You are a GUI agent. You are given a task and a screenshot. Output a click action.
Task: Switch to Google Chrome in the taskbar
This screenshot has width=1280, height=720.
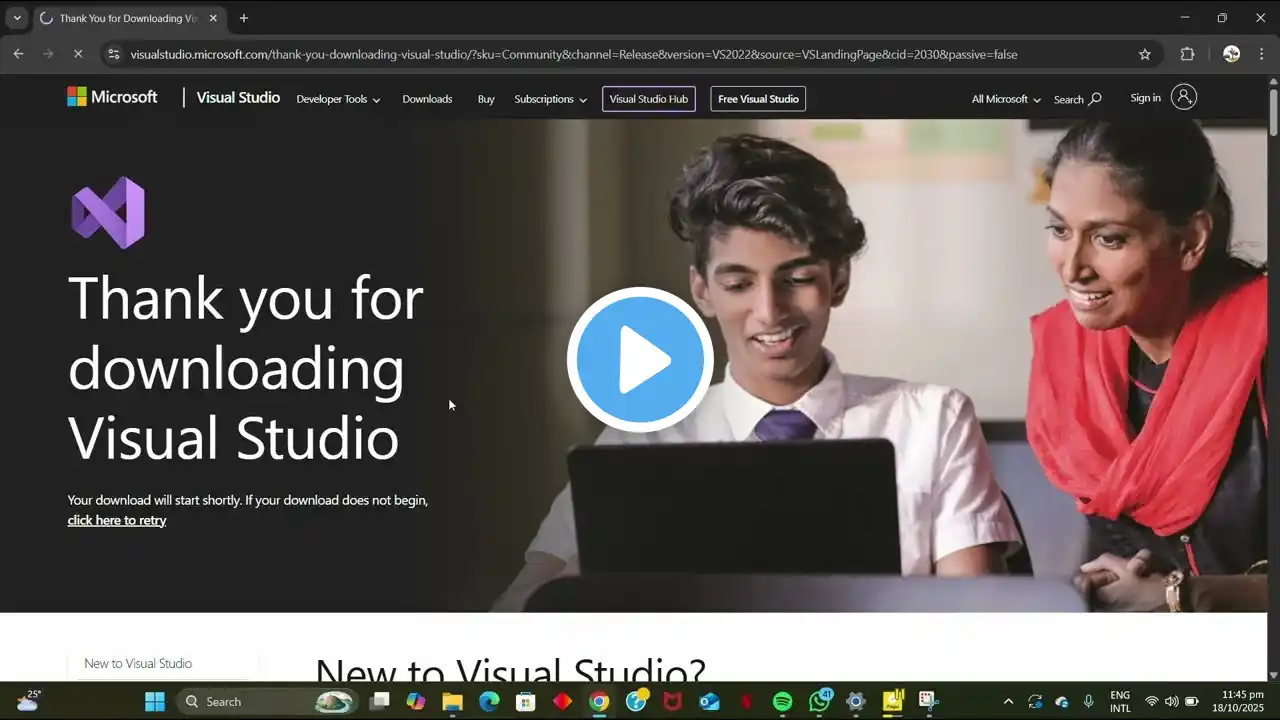point(599,701)
